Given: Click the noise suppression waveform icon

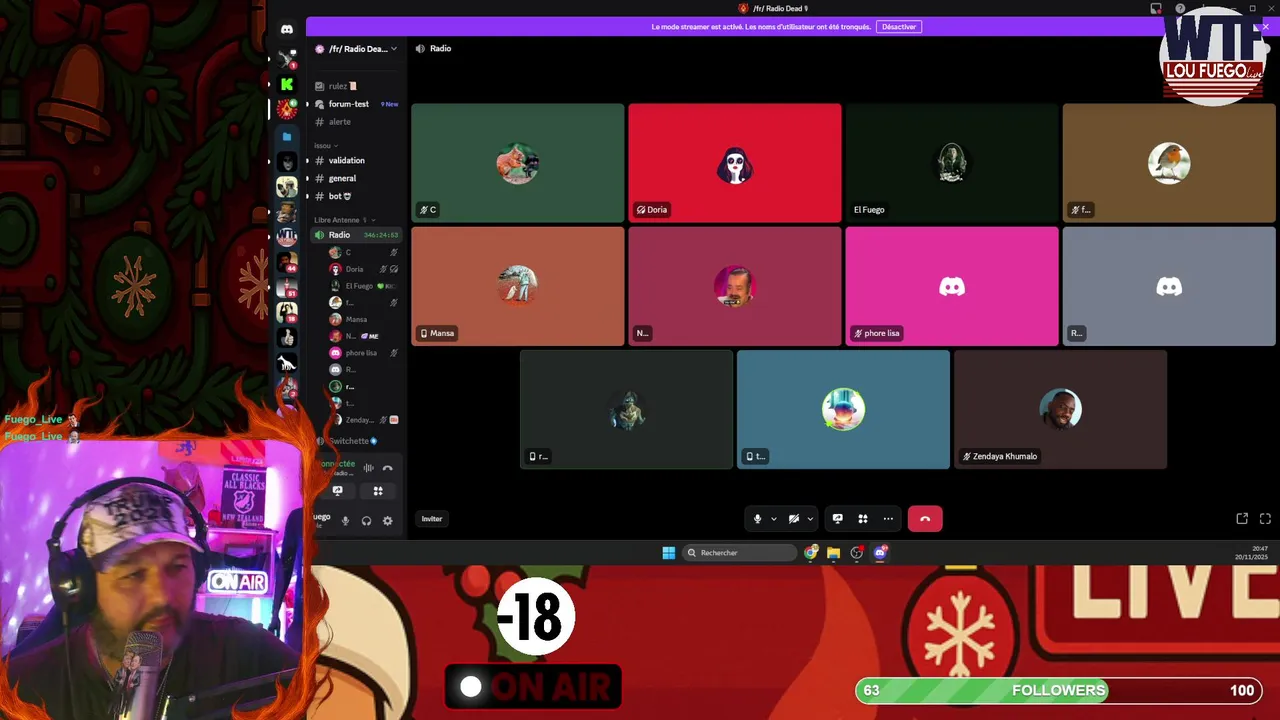Looking at the screenshot, I should [369, 468].
